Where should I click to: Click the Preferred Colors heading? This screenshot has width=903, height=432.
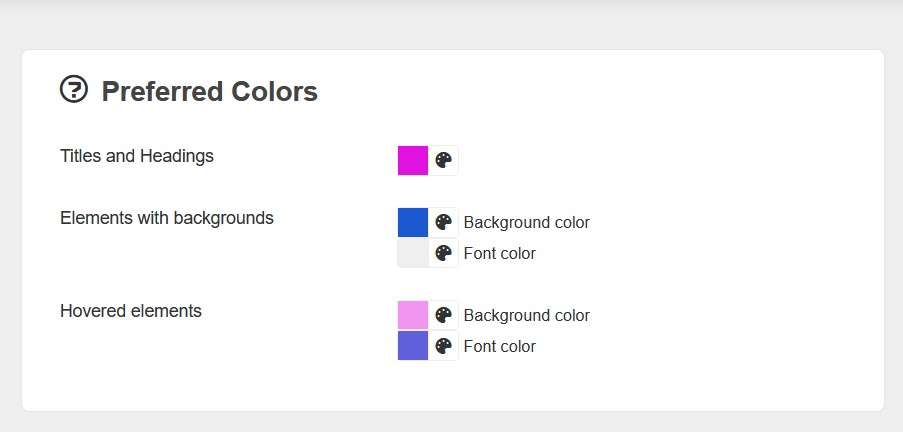click(209, 91)
